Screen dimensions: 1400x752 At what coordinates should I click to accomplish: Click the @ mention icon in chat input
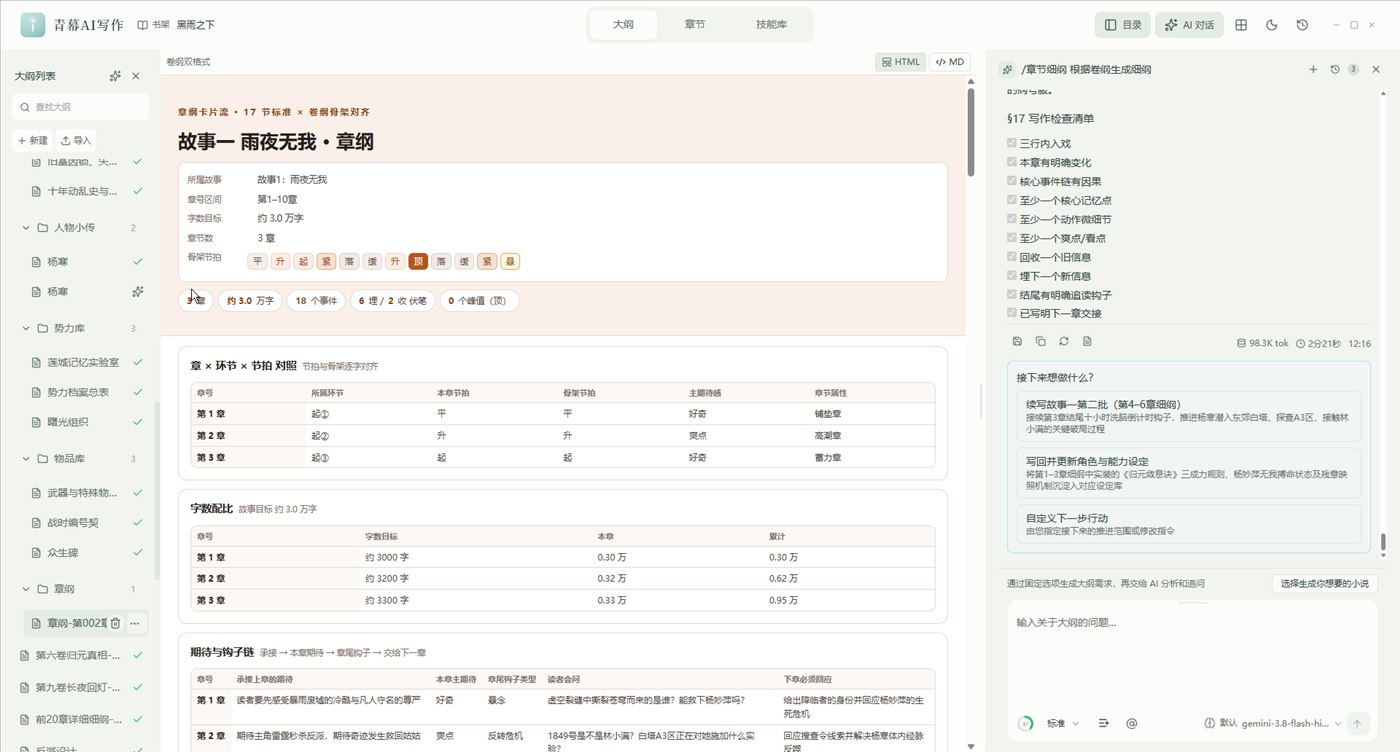pos(1132,723)
